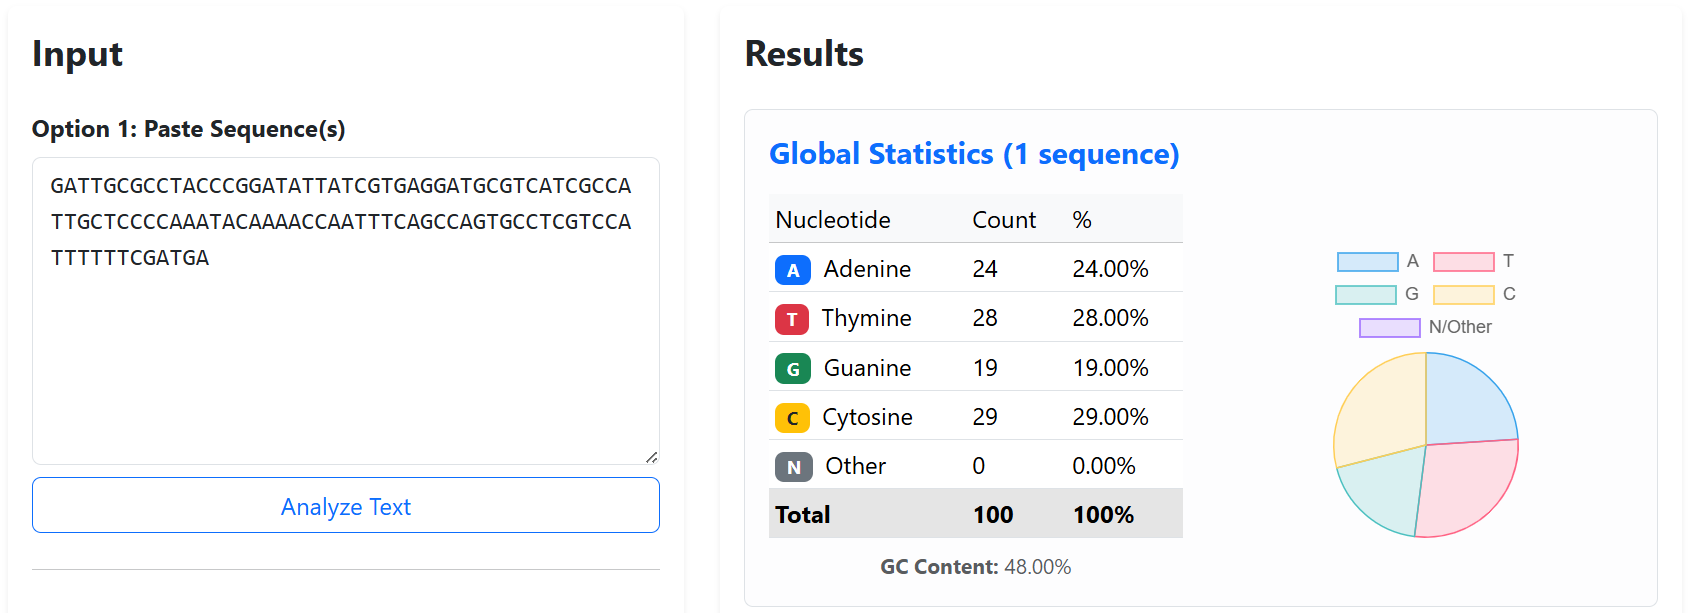Screen dimensions: 1695x613
Task: Grab the text area resize handle
Action: pos(651,456)
